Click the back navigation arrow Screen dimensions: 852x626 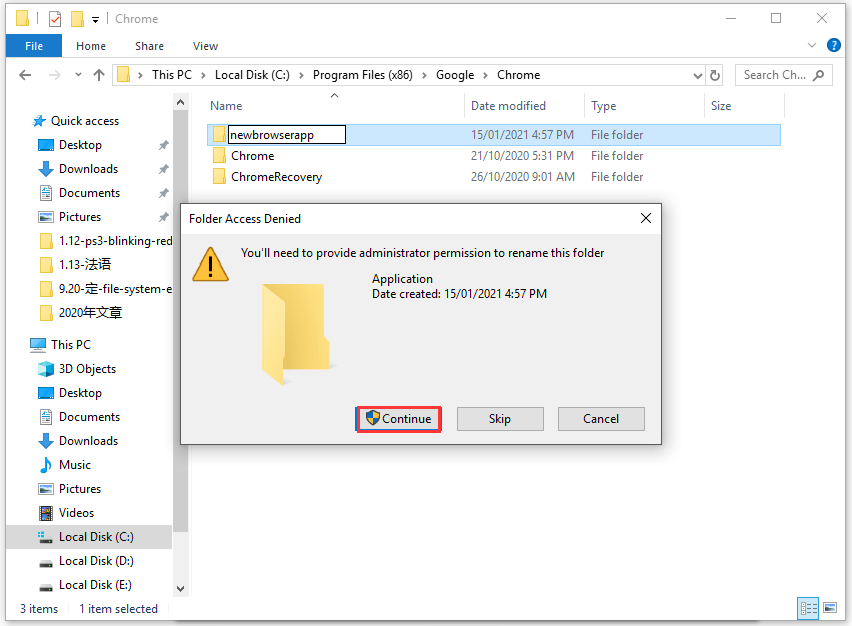(25, 74)
